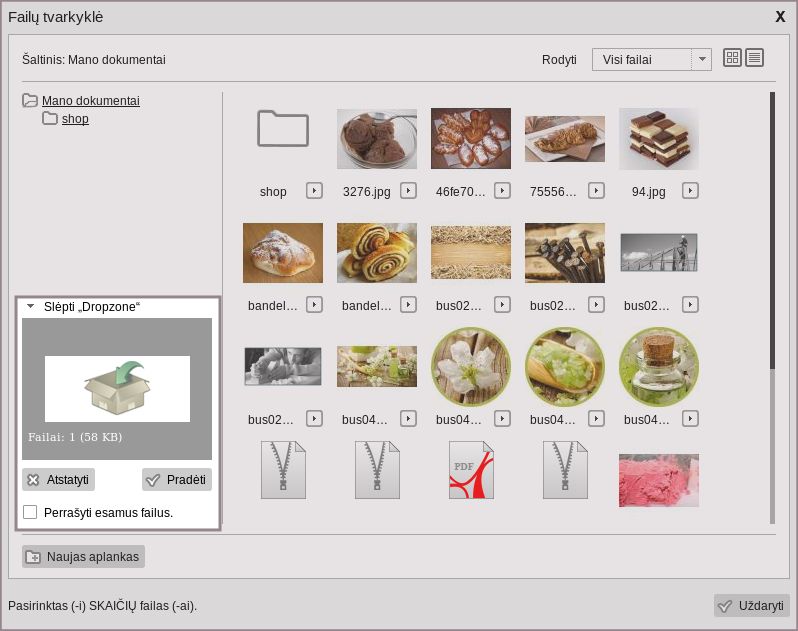The image size is (798, 631).
Task: Enable 'Perrašyti esamus failus' checkbox
Action: [x=30, y=512]
